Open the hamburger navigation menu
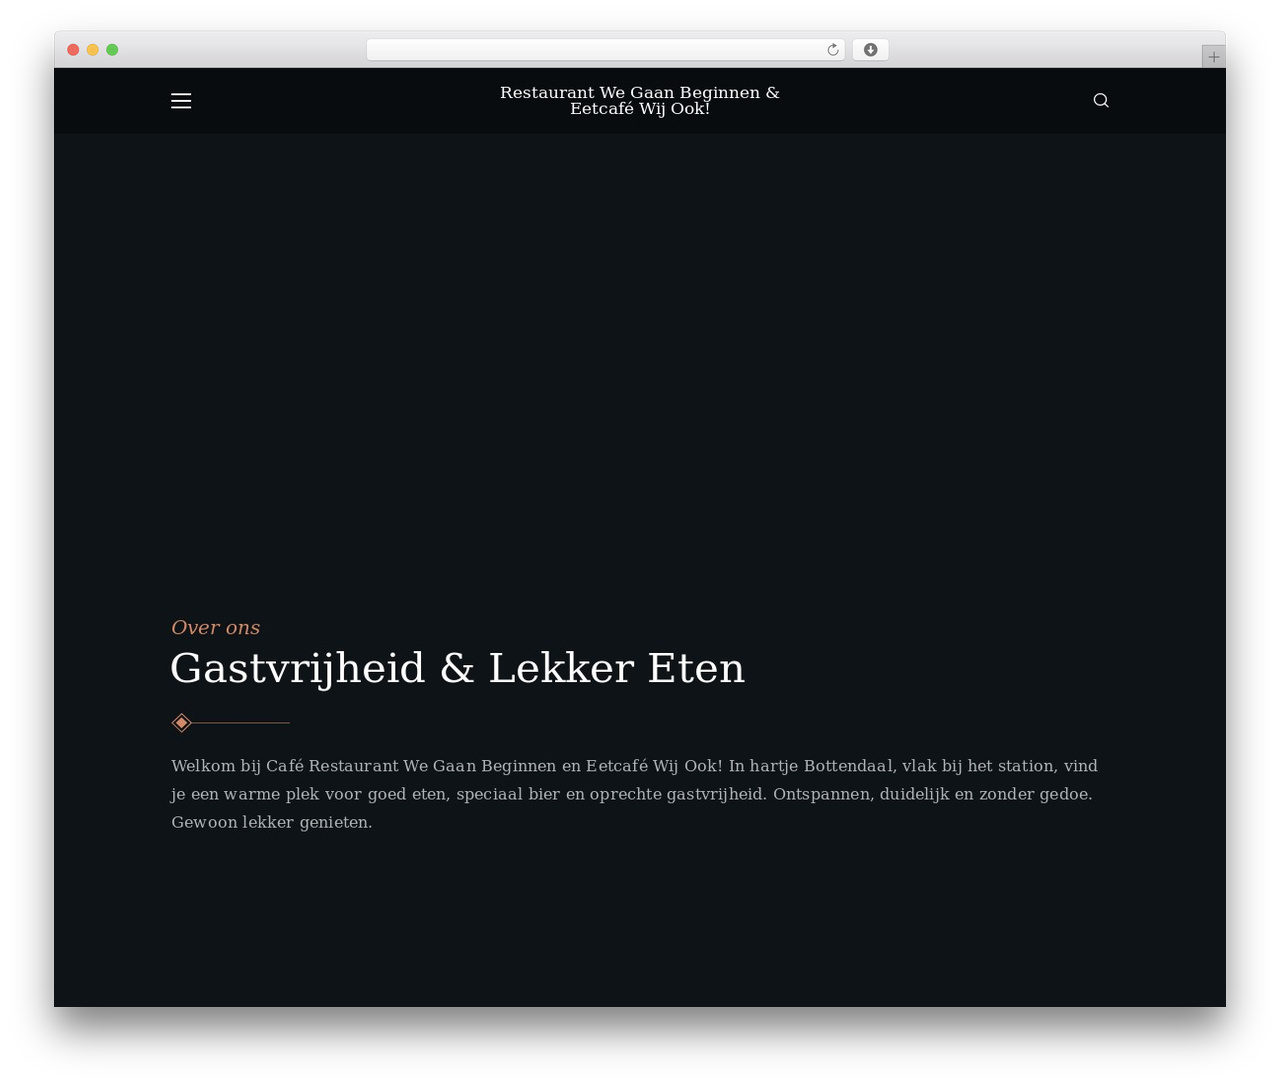The height and width of the screenshot is (1084, 1280). tap(181, 101)
